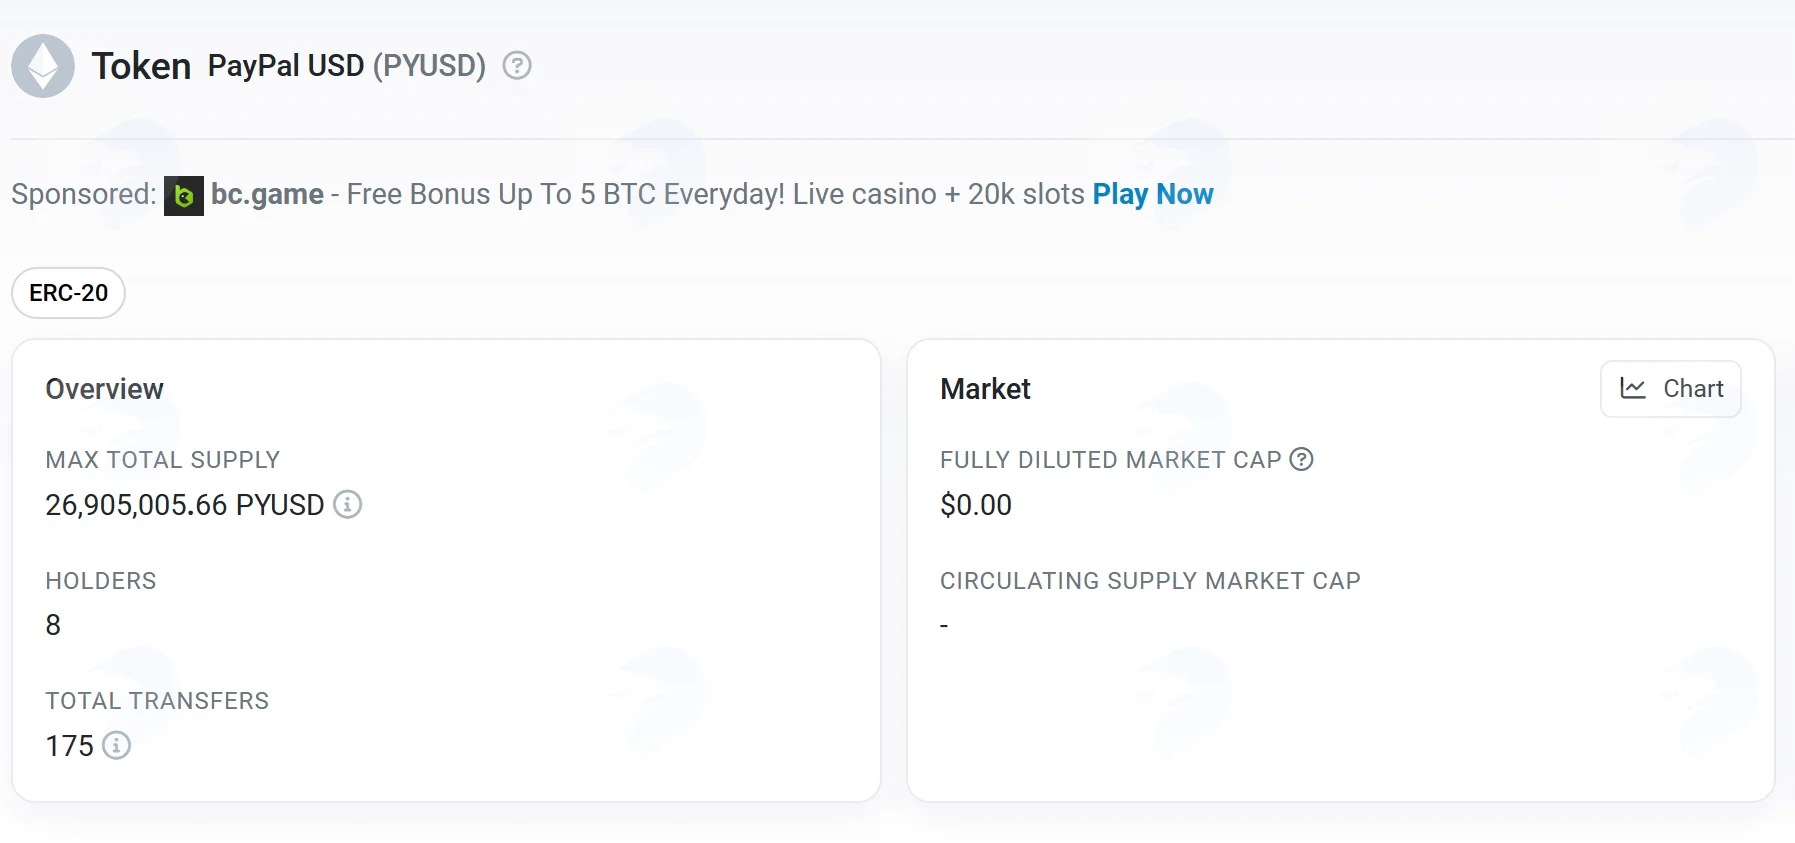Select the ERC-20 token type badge
The height and width of the screenshot is (843, 1795).
(68, 293)
